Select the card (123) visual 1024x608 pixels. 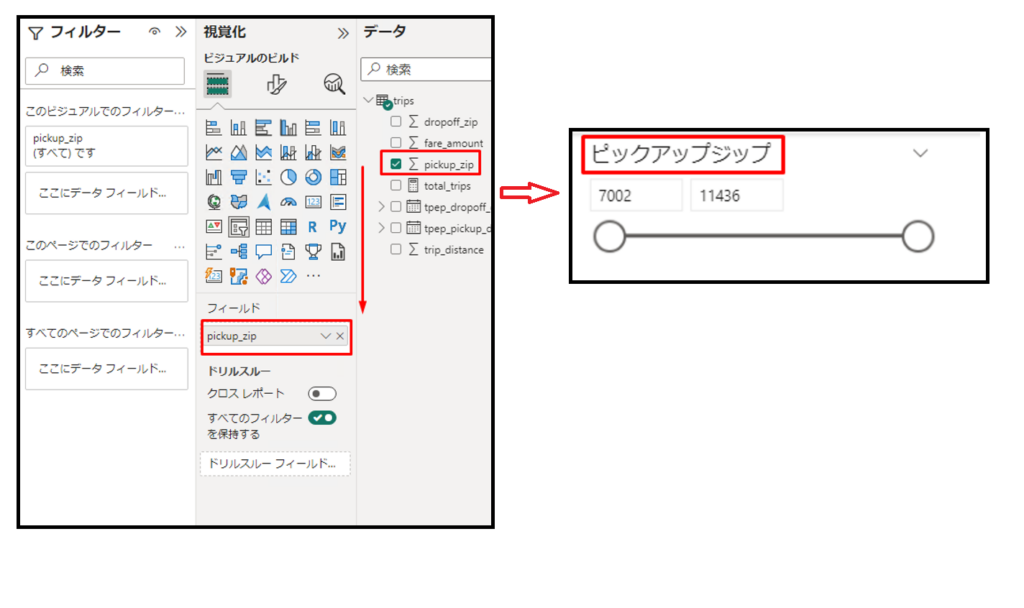point(313,202)
